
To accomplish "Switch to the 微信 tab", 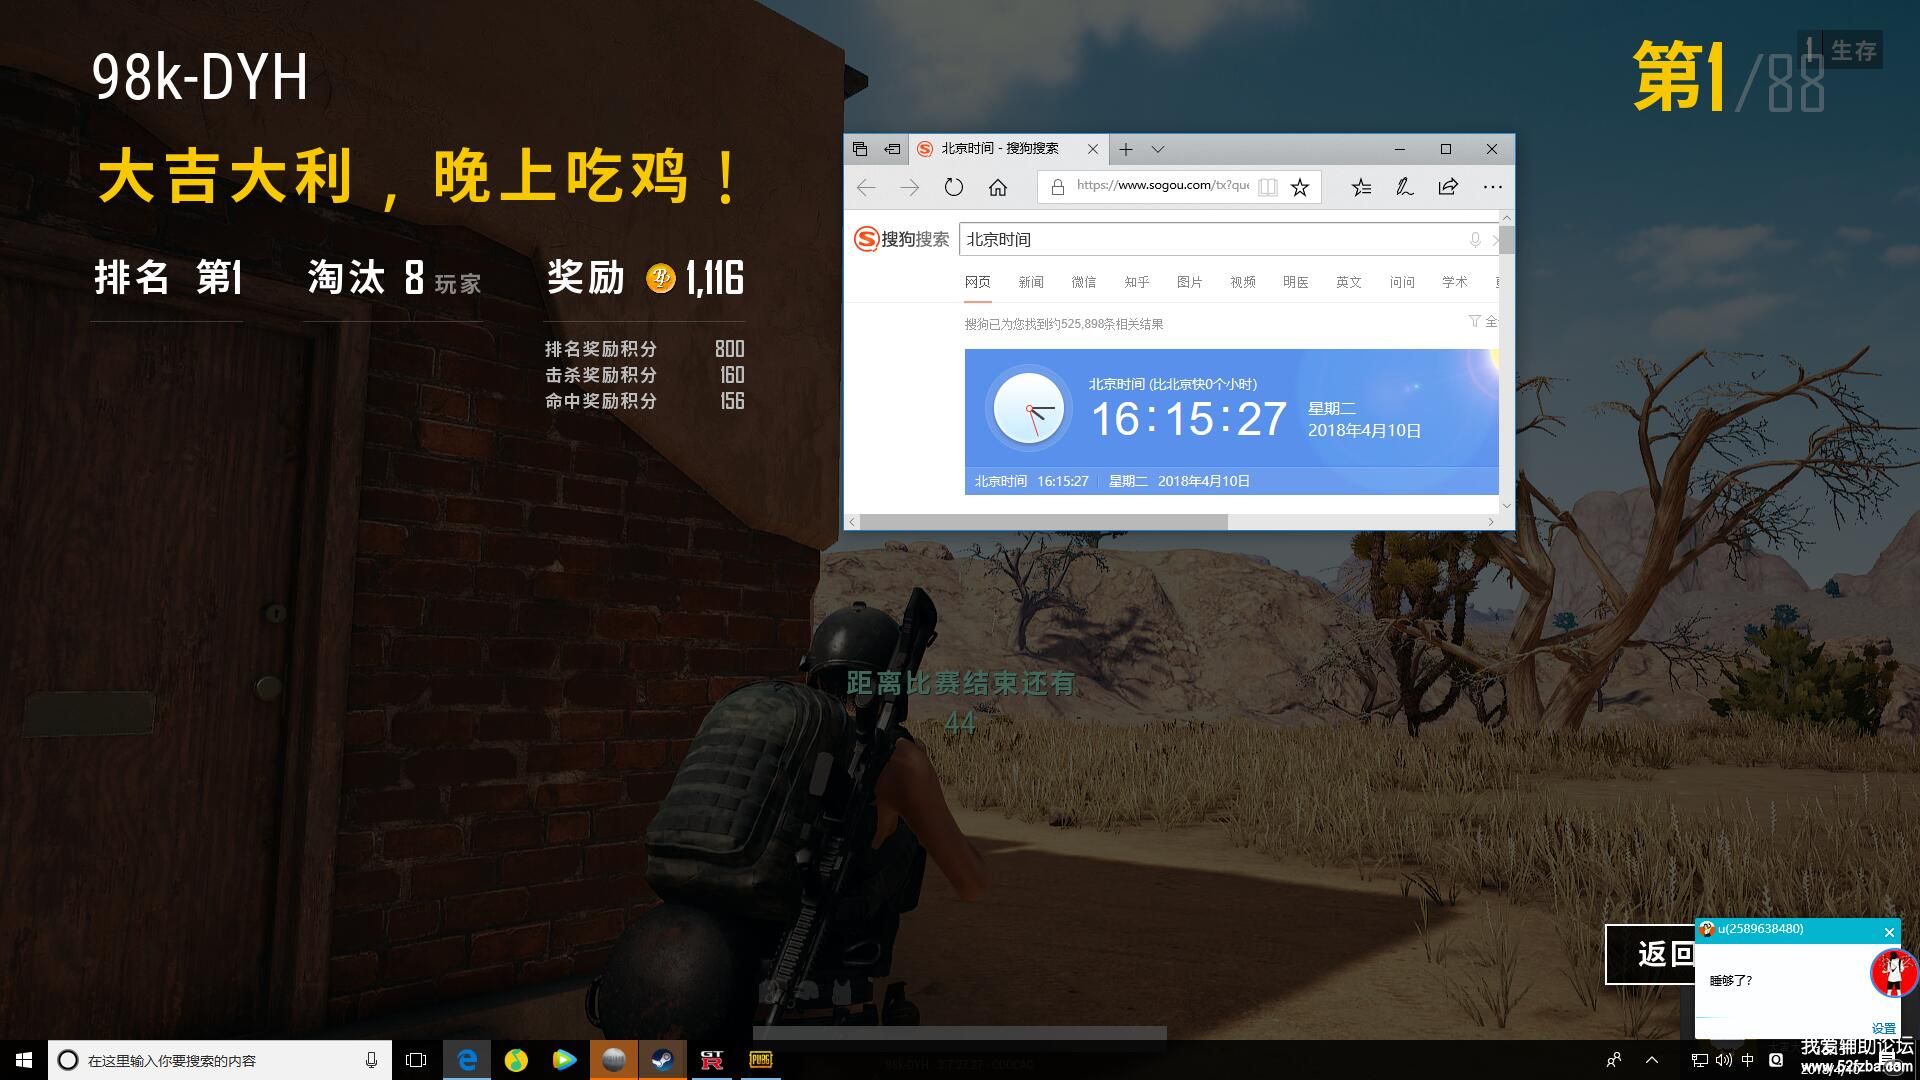I will (x=1084, y=282).
